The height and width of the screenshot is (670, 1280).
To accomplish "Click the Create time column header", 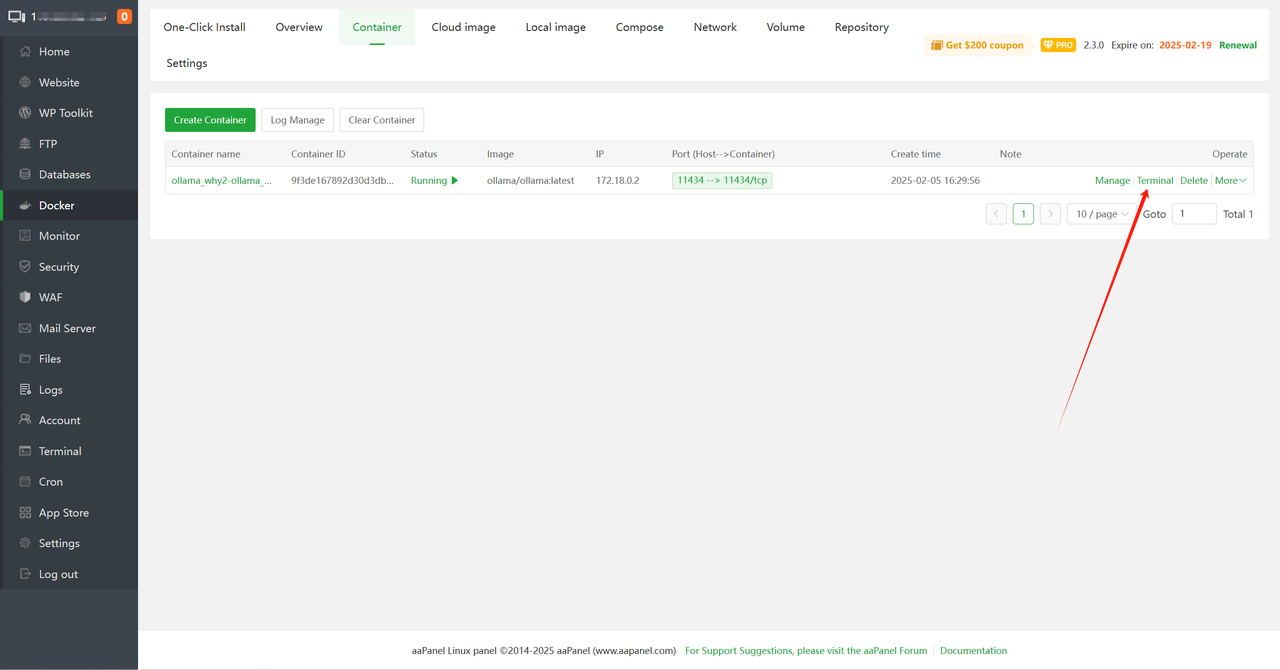I will (x=916, y=154).
